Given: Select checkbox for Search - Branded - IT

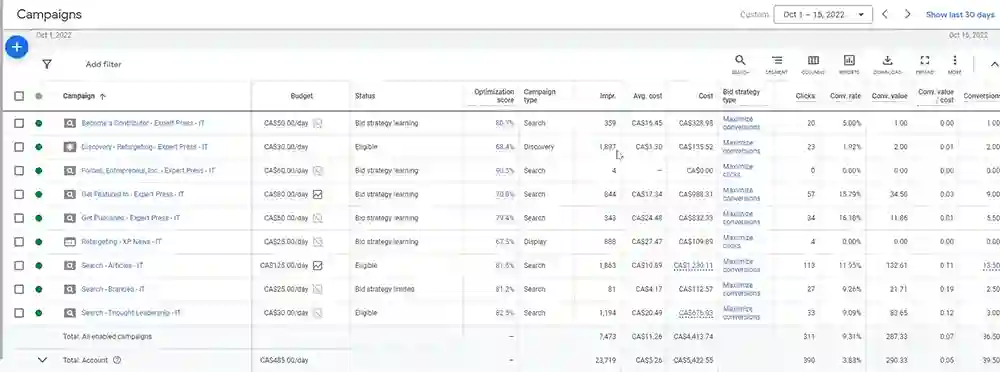Looking at the screenshot, I should click(x=19, y=289).
